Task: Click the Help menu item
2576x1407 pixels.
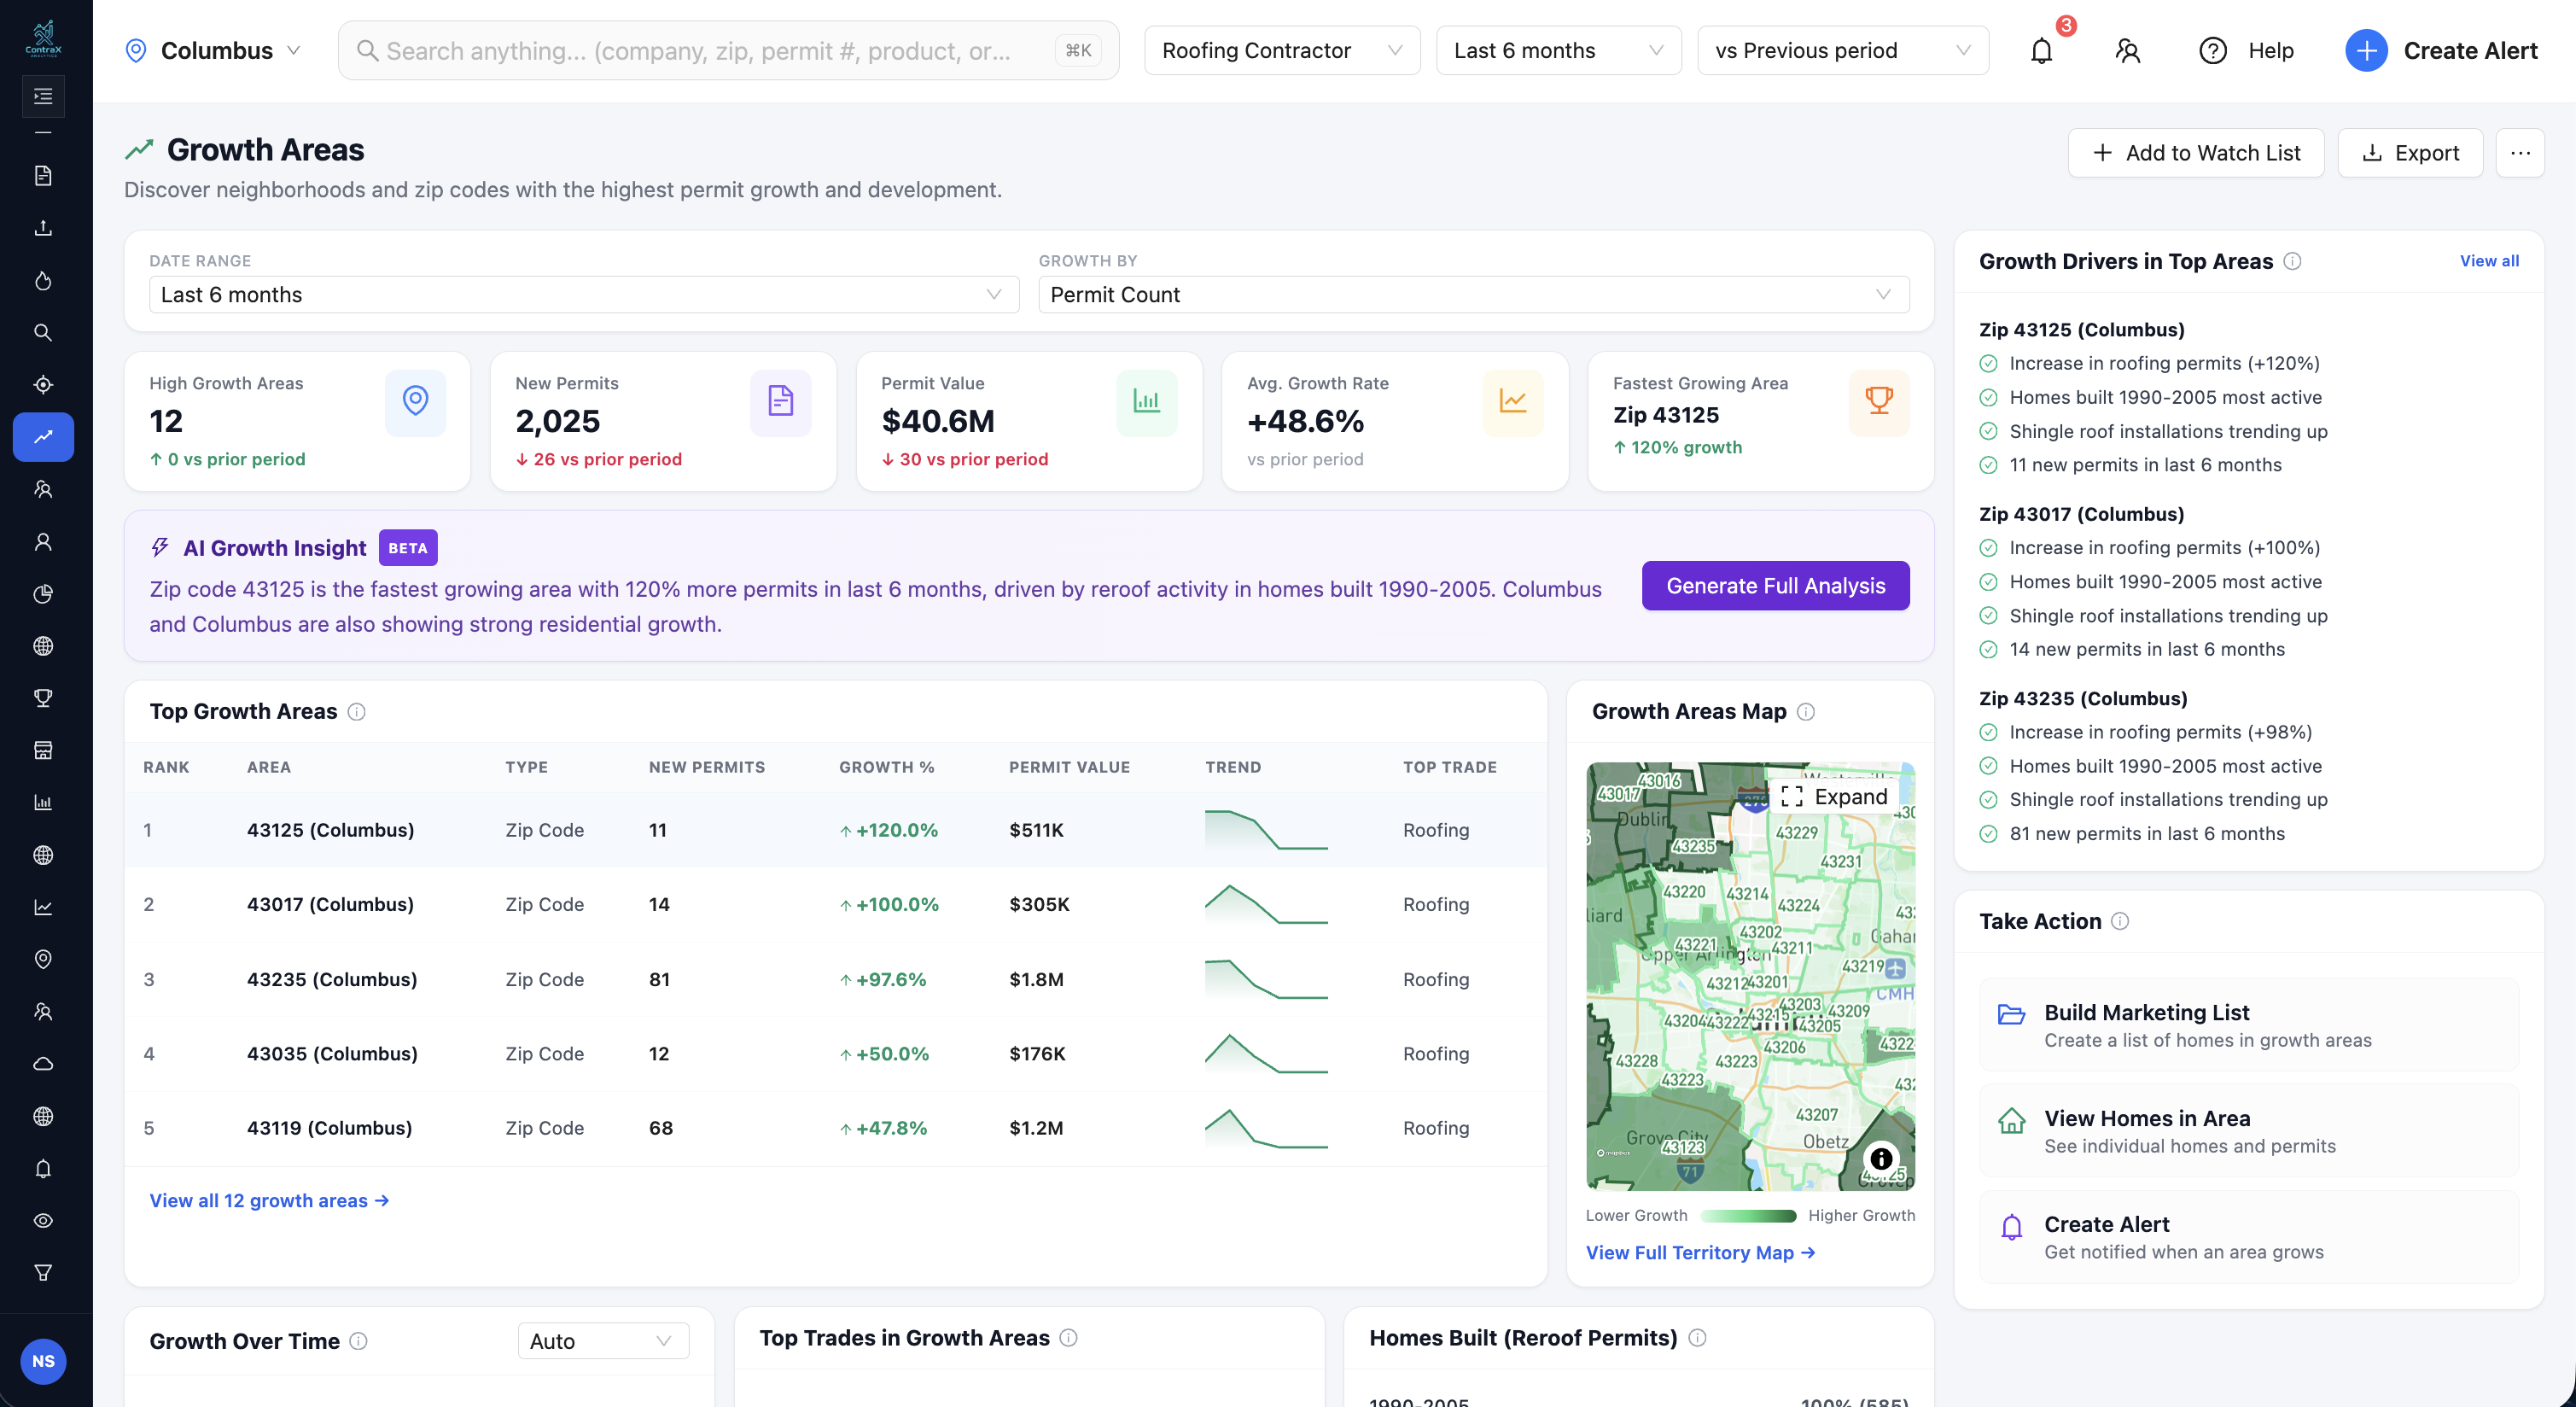Action: pyautogui.click(x=2247, y=50)
